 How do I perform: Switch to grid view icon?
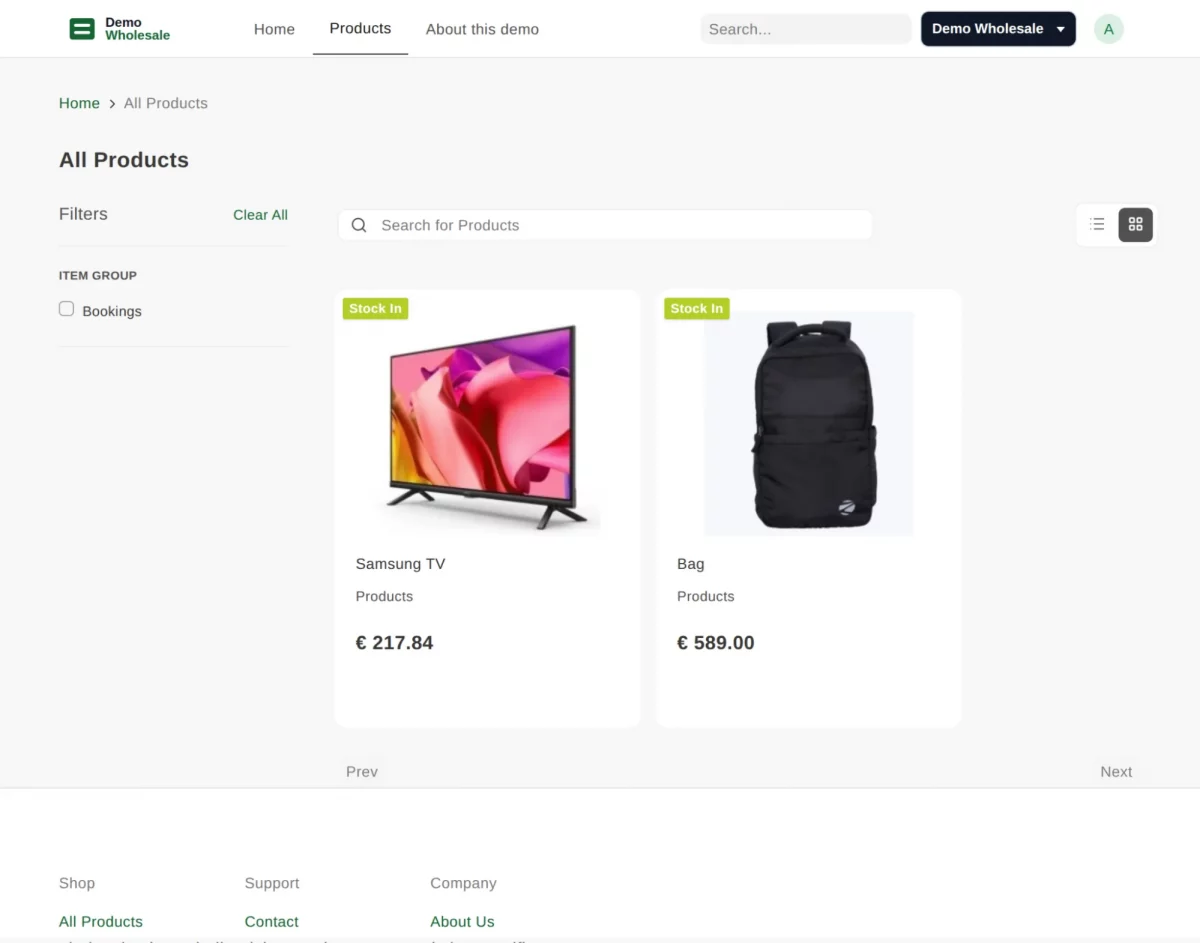(x=1135, y=225)
